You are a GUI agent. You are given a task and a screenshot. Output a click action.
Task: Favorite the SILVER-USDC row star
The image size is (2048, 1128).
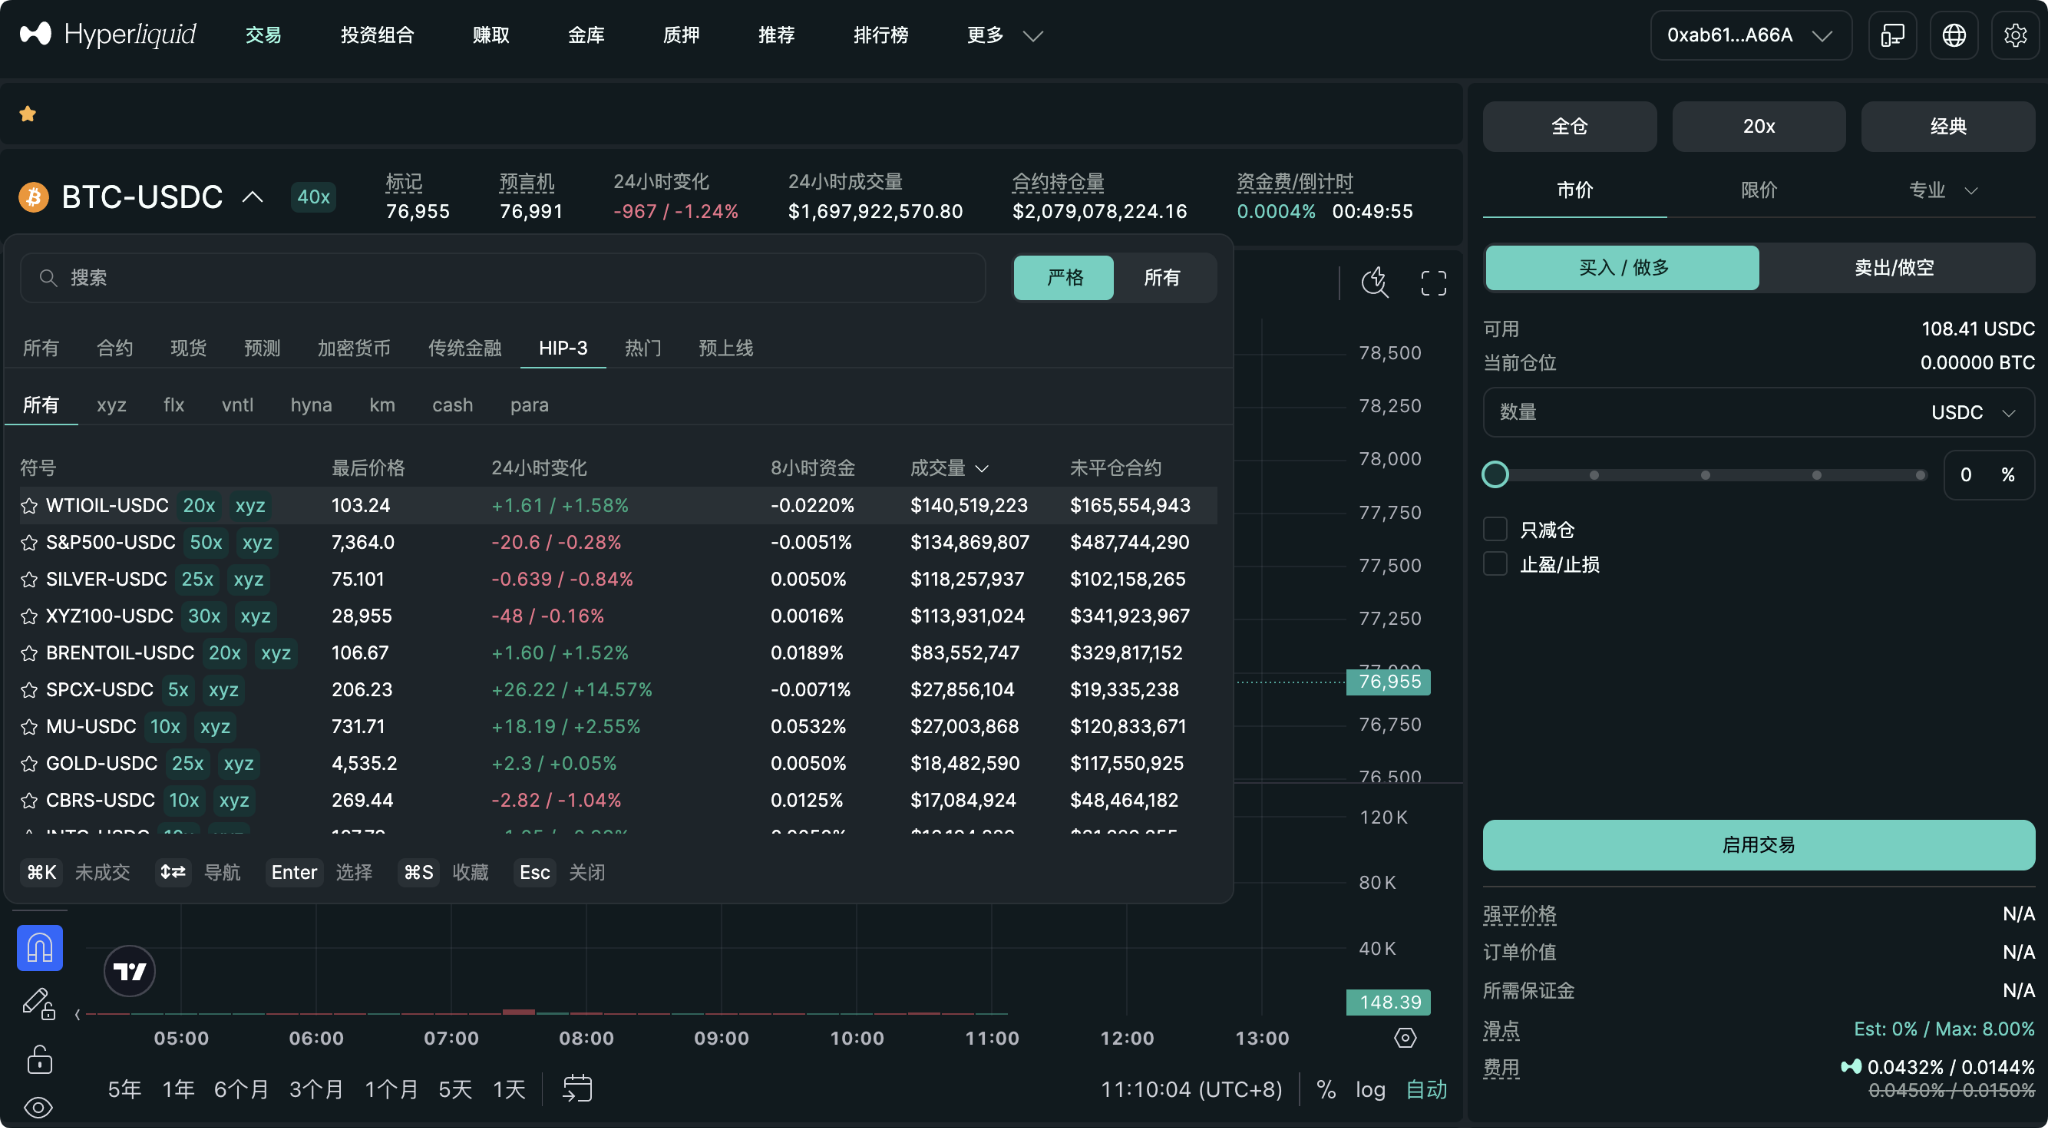29,580
